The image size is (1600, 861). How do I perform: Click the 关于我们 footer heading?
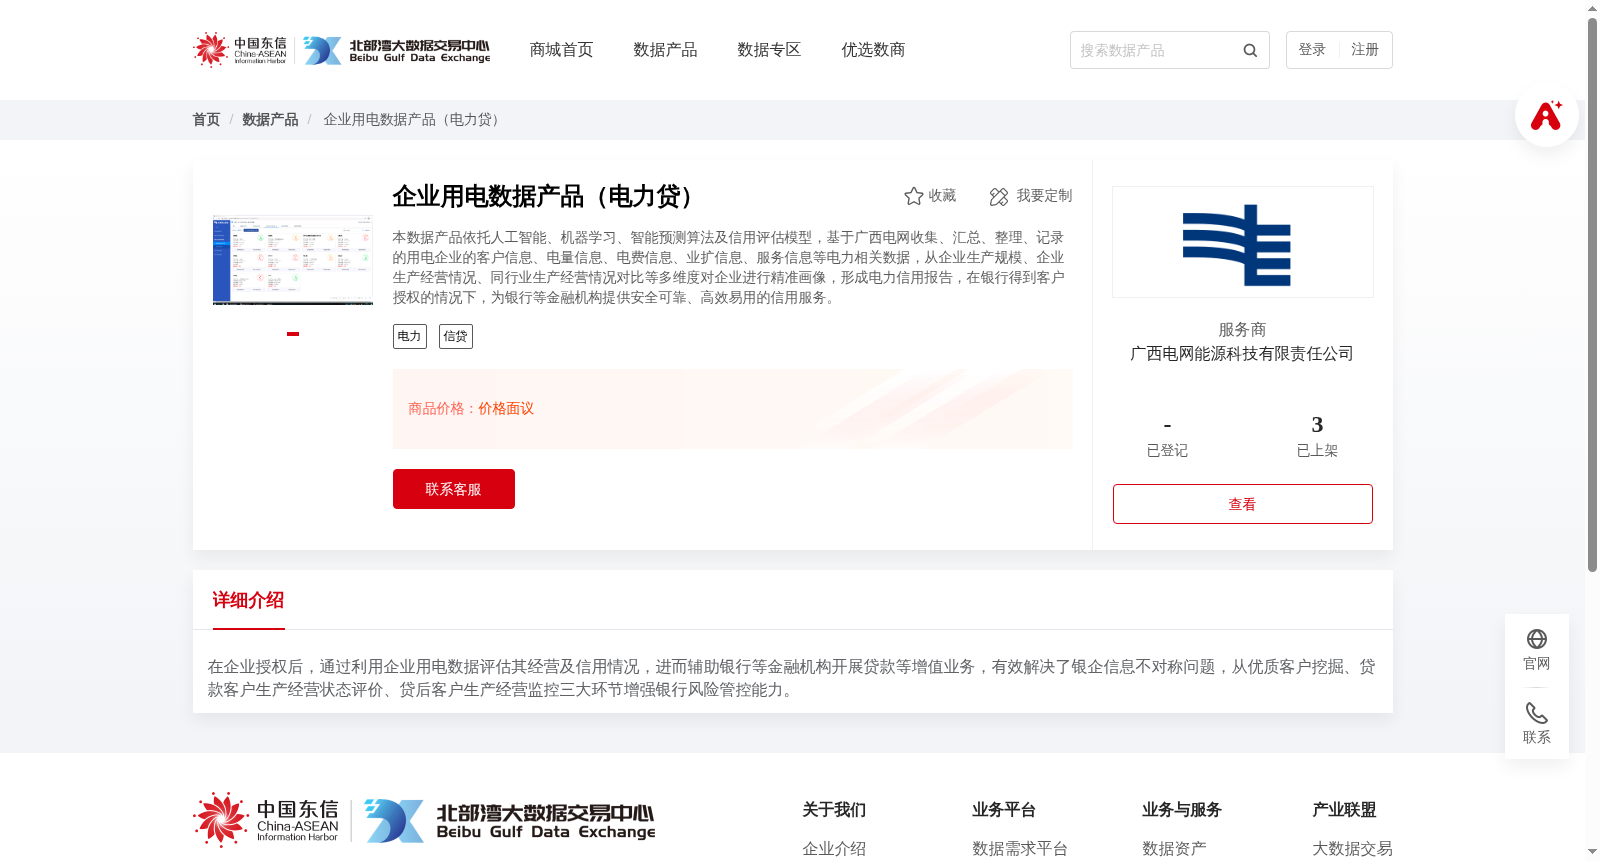click(x=834, y=810)
